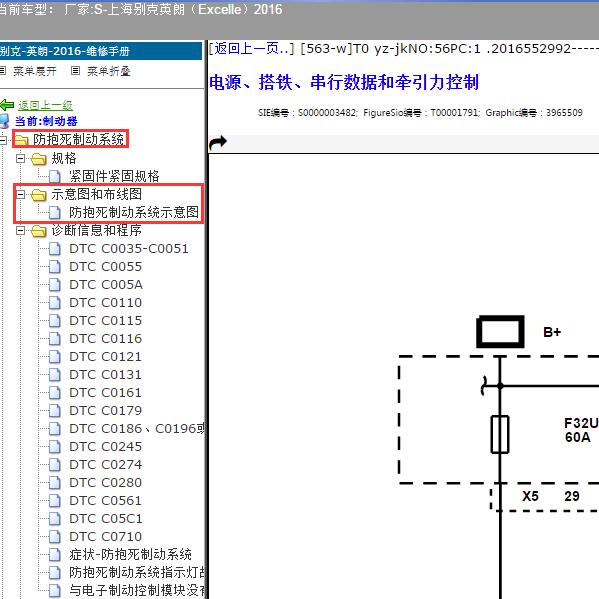Image resolution: width=599 pixels, height=599 pixels.
Task: Select the 诊断信息和程序 tree item
Action: [97, 230]
